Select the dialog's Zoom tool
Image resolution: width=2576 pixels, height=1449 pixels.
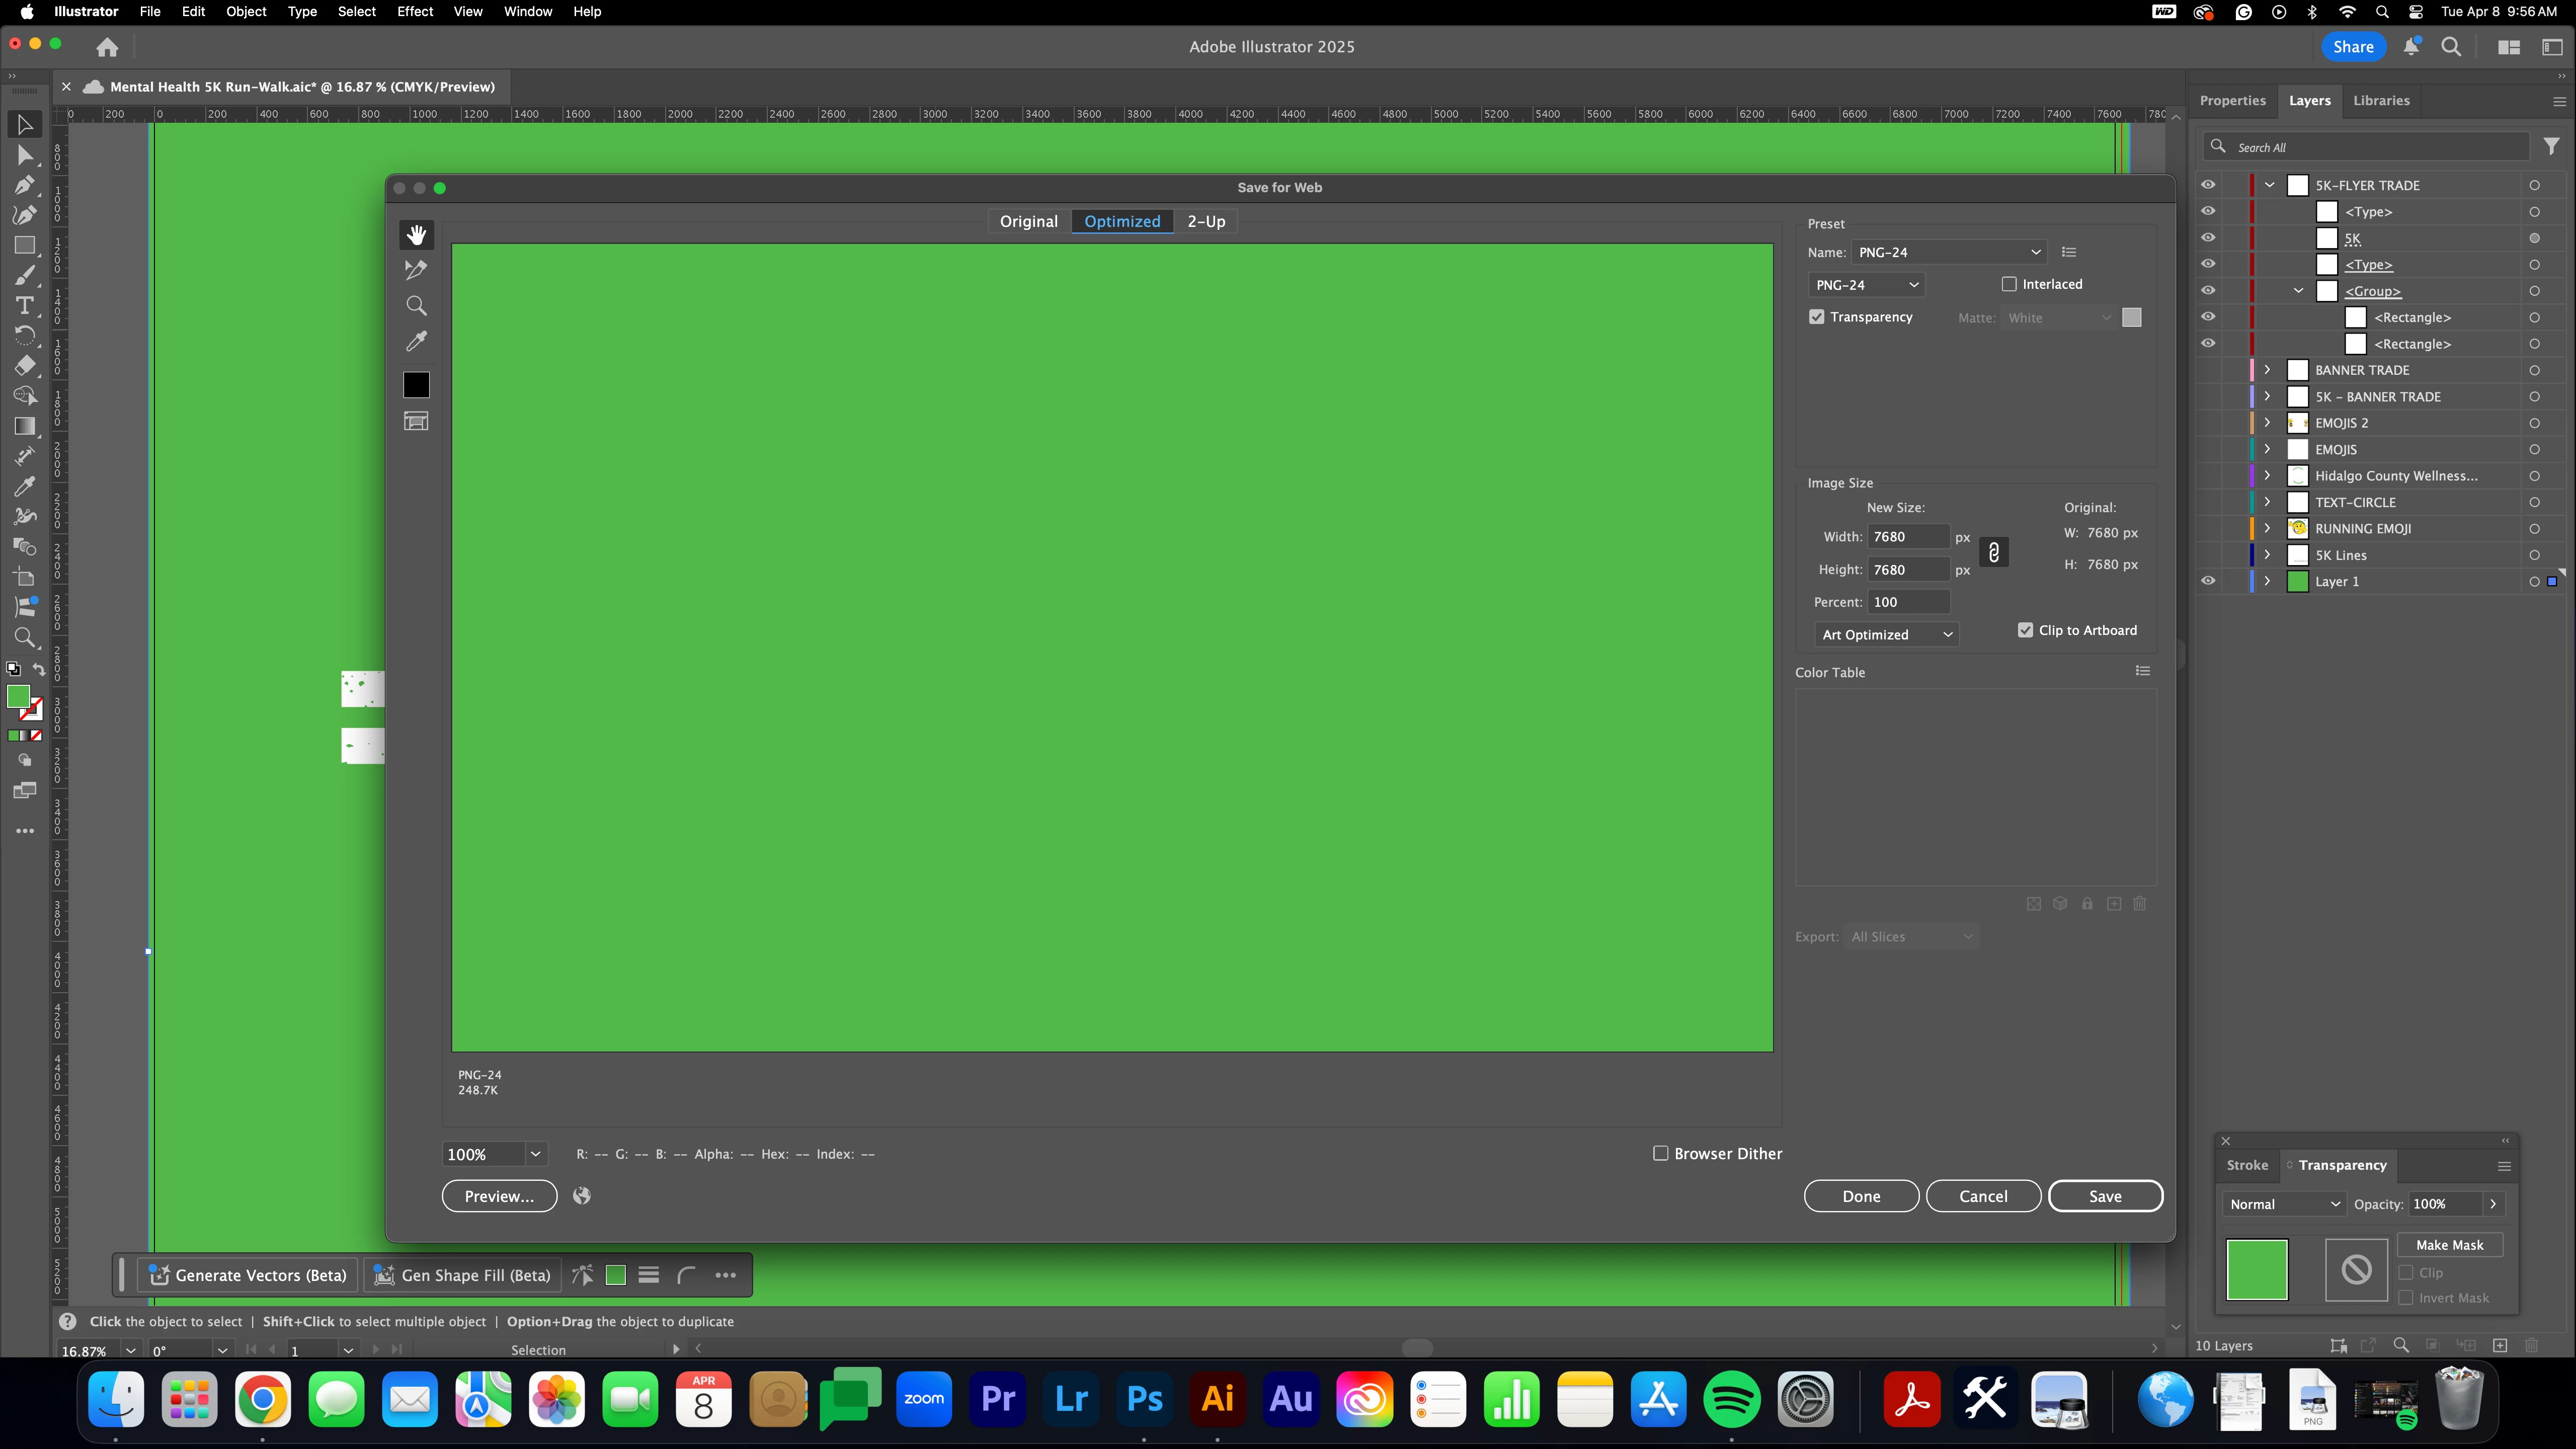click(x=416, y=306)
